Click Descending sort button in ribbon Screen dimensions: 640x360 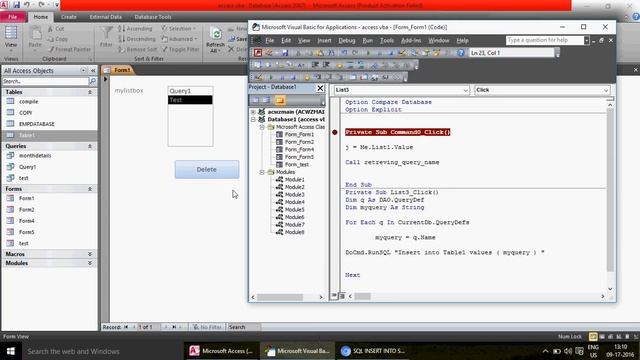pos(137,39)
